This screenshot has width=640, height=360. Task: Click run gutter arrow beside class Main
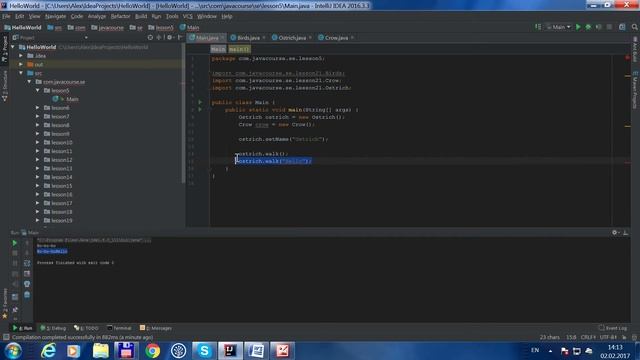tap(200, 102)
